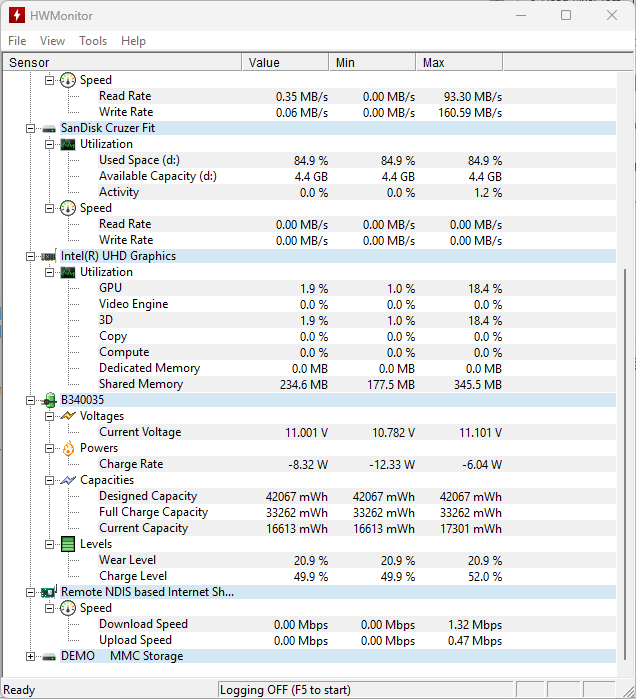Viewport: 636px width, 699px height.
Task: Click the Remote NDIS network adapter icon
Action: click(x=49, y=592)
